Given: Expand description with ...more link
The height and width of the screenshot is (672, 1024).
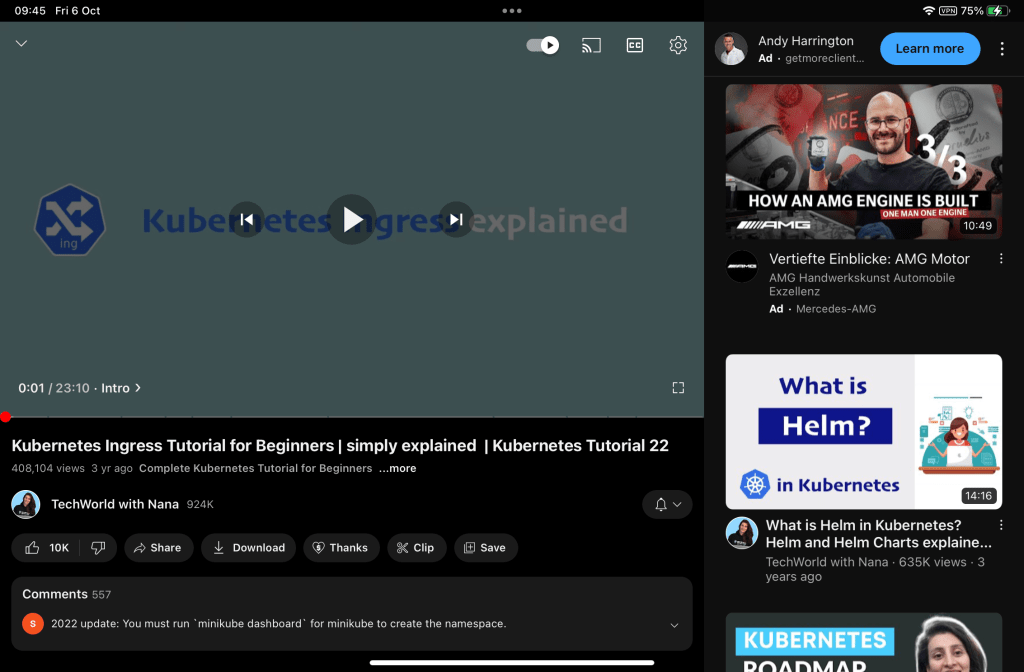Looking at the screenshot, I should point(398,468).
